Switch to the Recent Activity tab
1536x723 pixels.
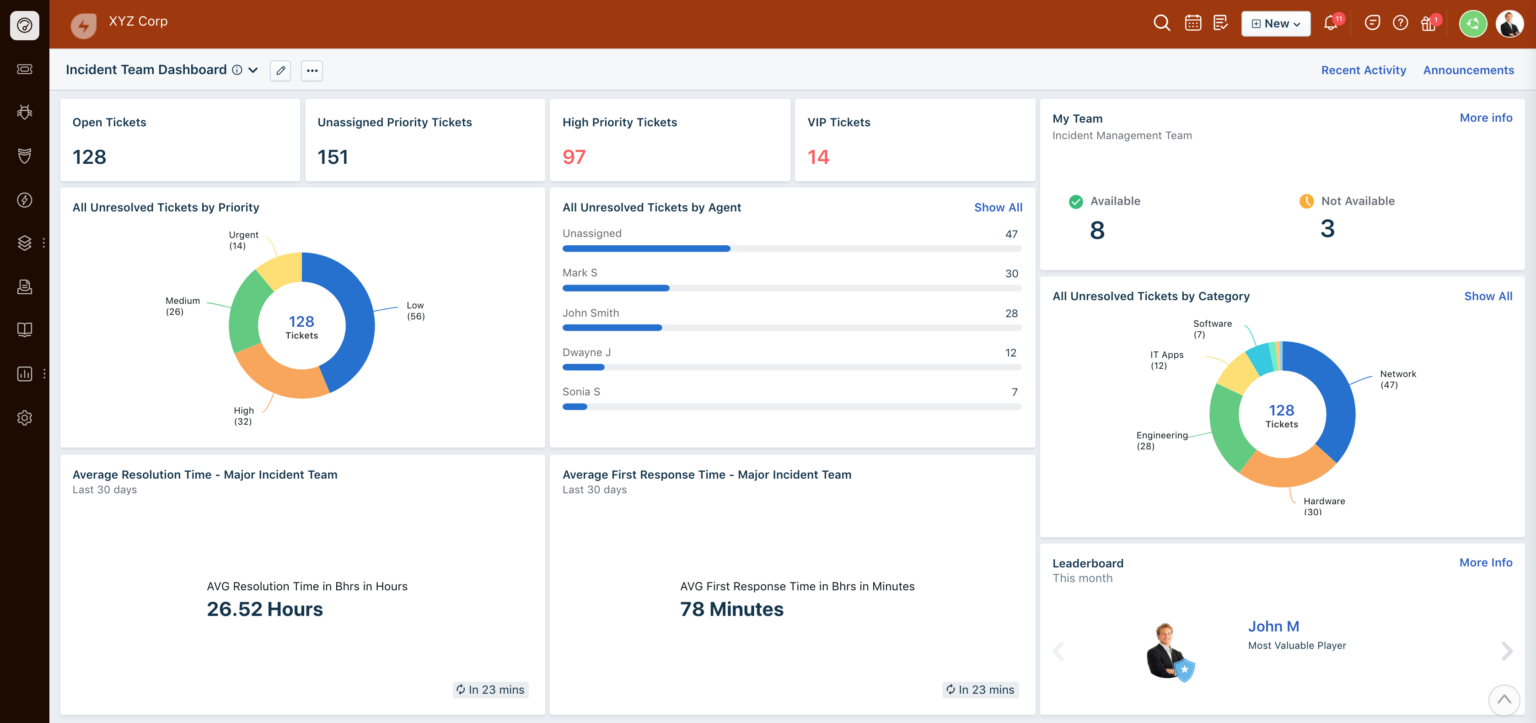(x=1363, y=70)
